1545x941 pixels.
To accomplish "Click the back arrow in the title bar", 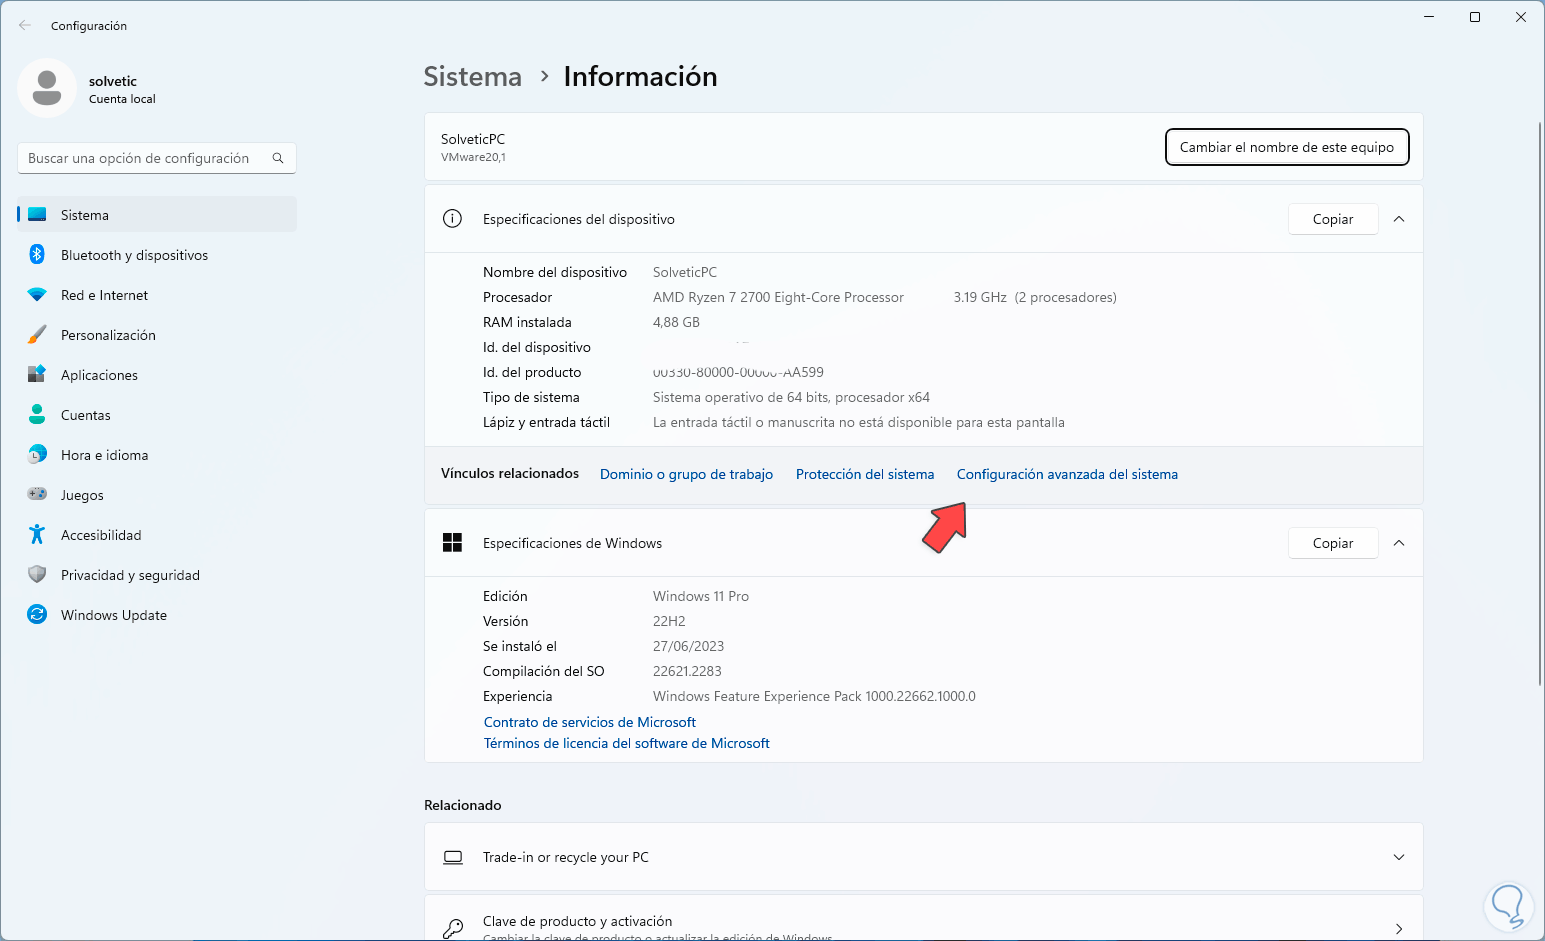I will [25, 26].
